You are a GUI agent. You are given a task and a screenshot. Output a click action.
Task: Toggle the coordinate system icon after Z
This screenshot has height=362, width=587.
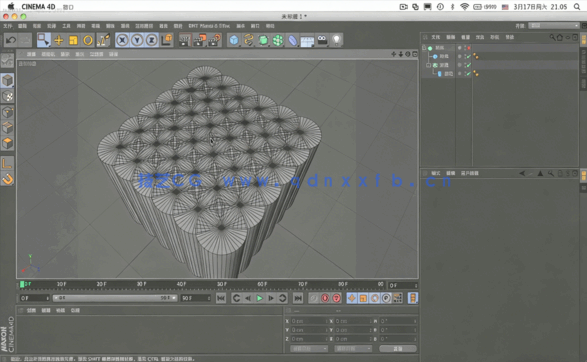point(167,40)
